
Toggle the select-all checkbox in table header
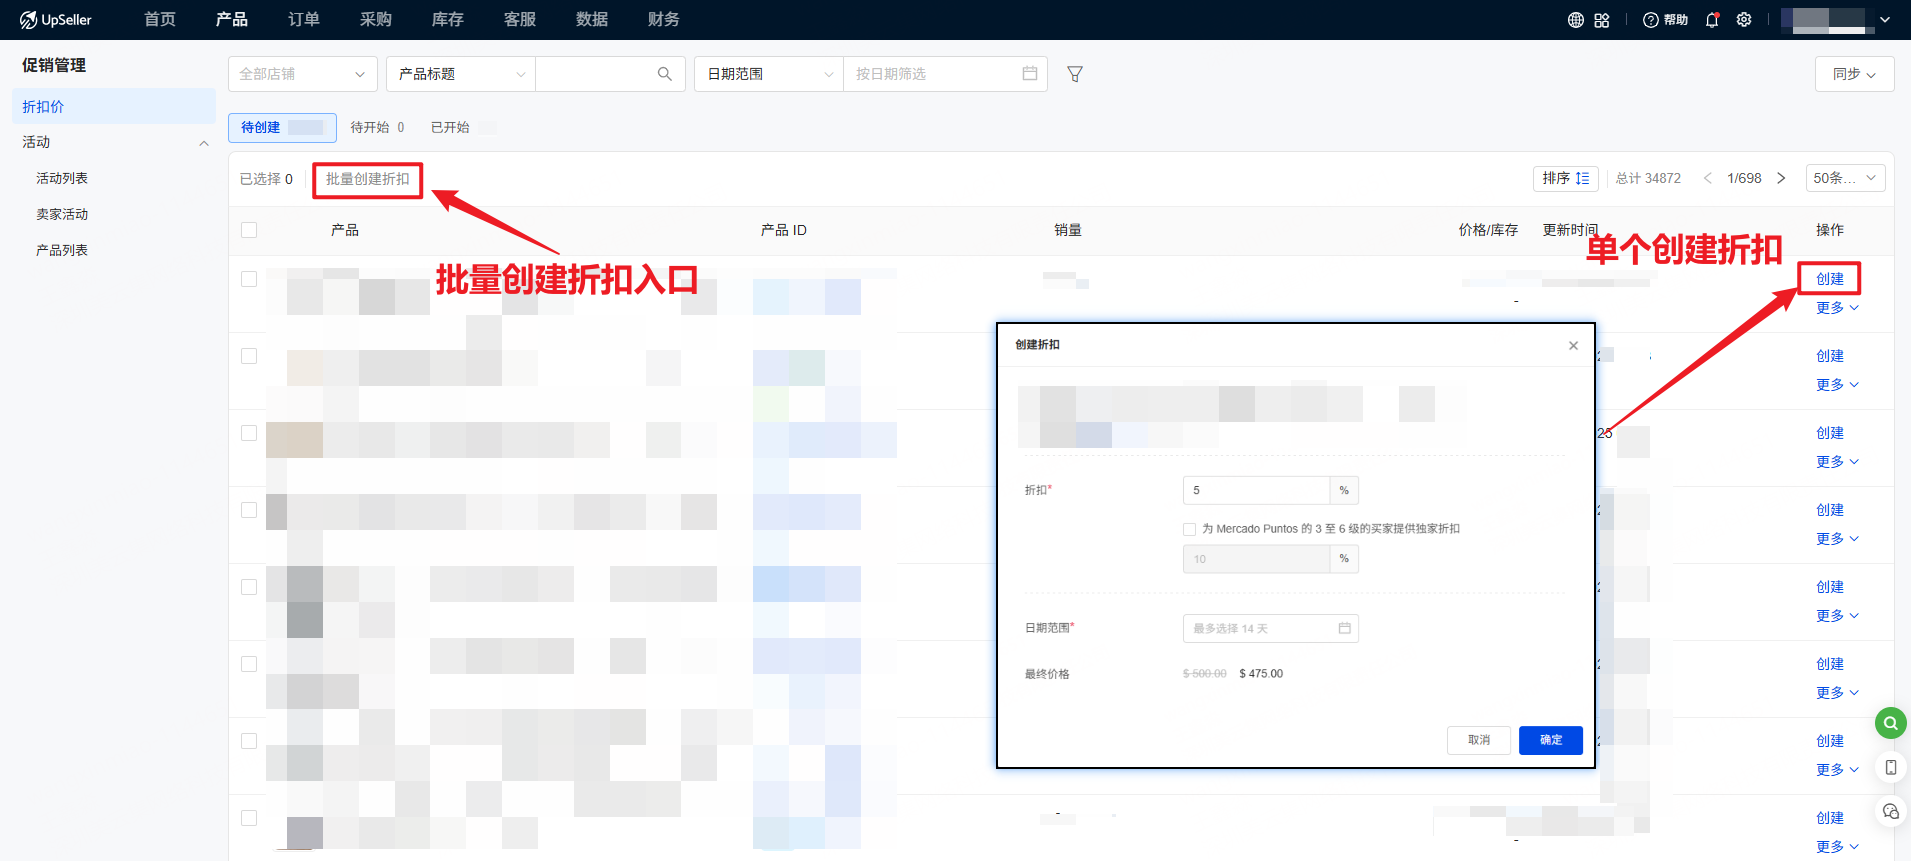click(249, 230)
